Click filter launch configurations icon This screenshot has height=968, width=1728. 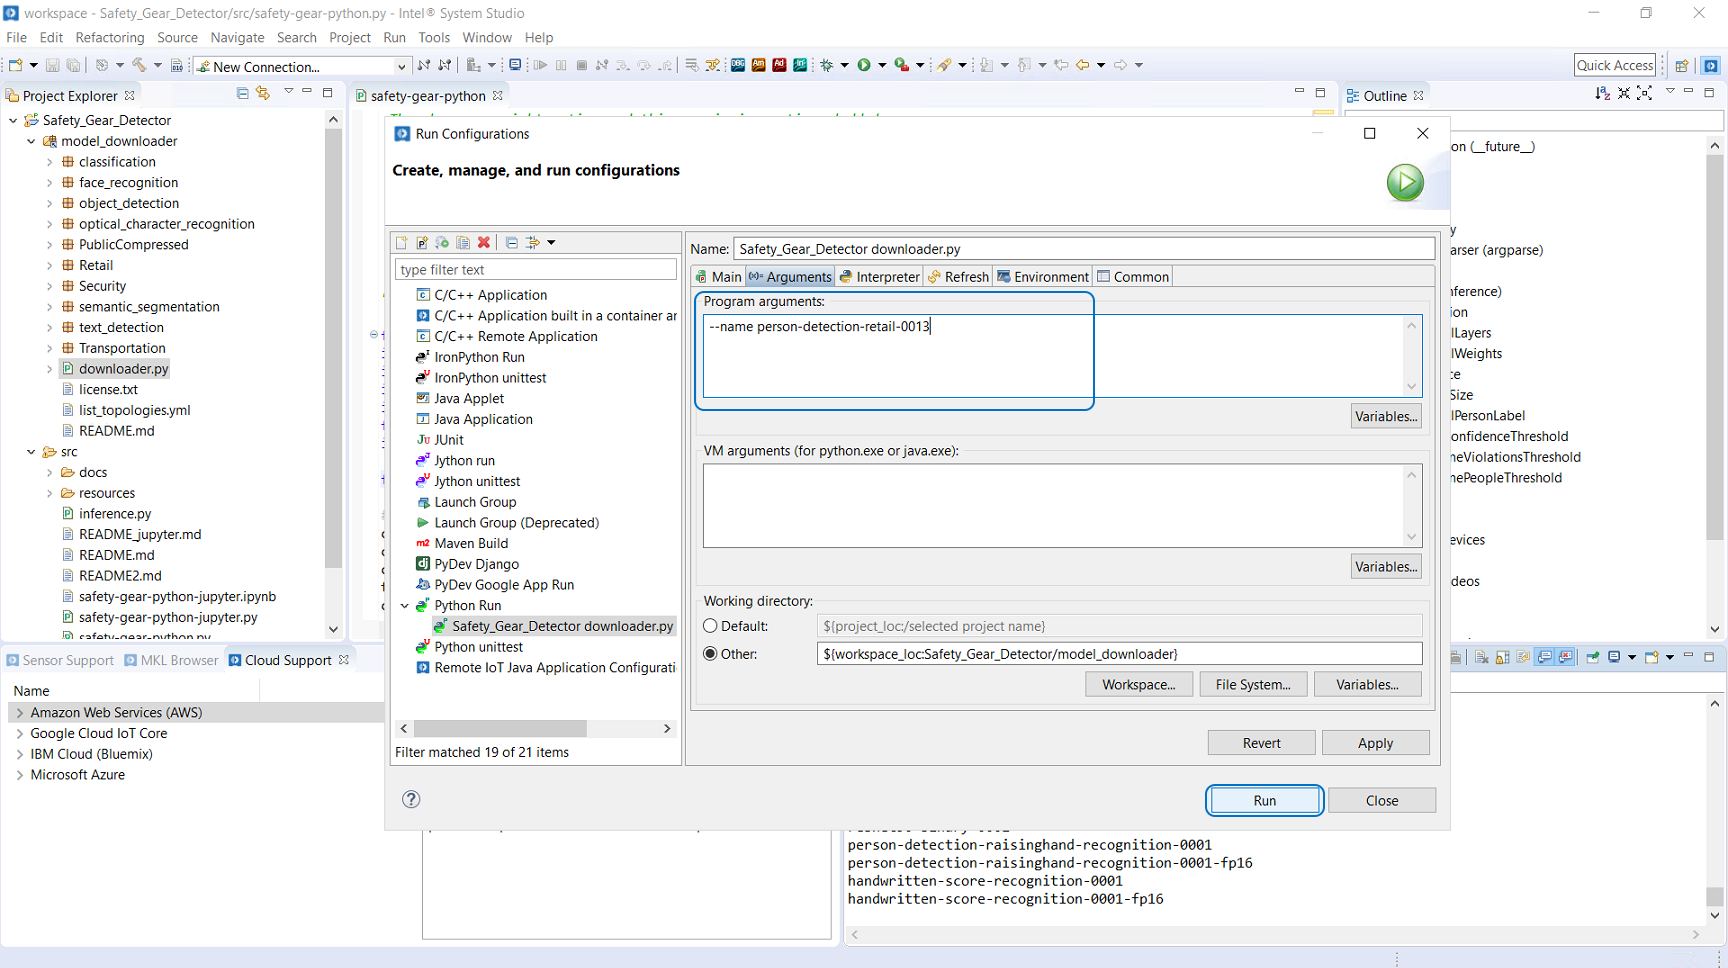coord(533,243)
